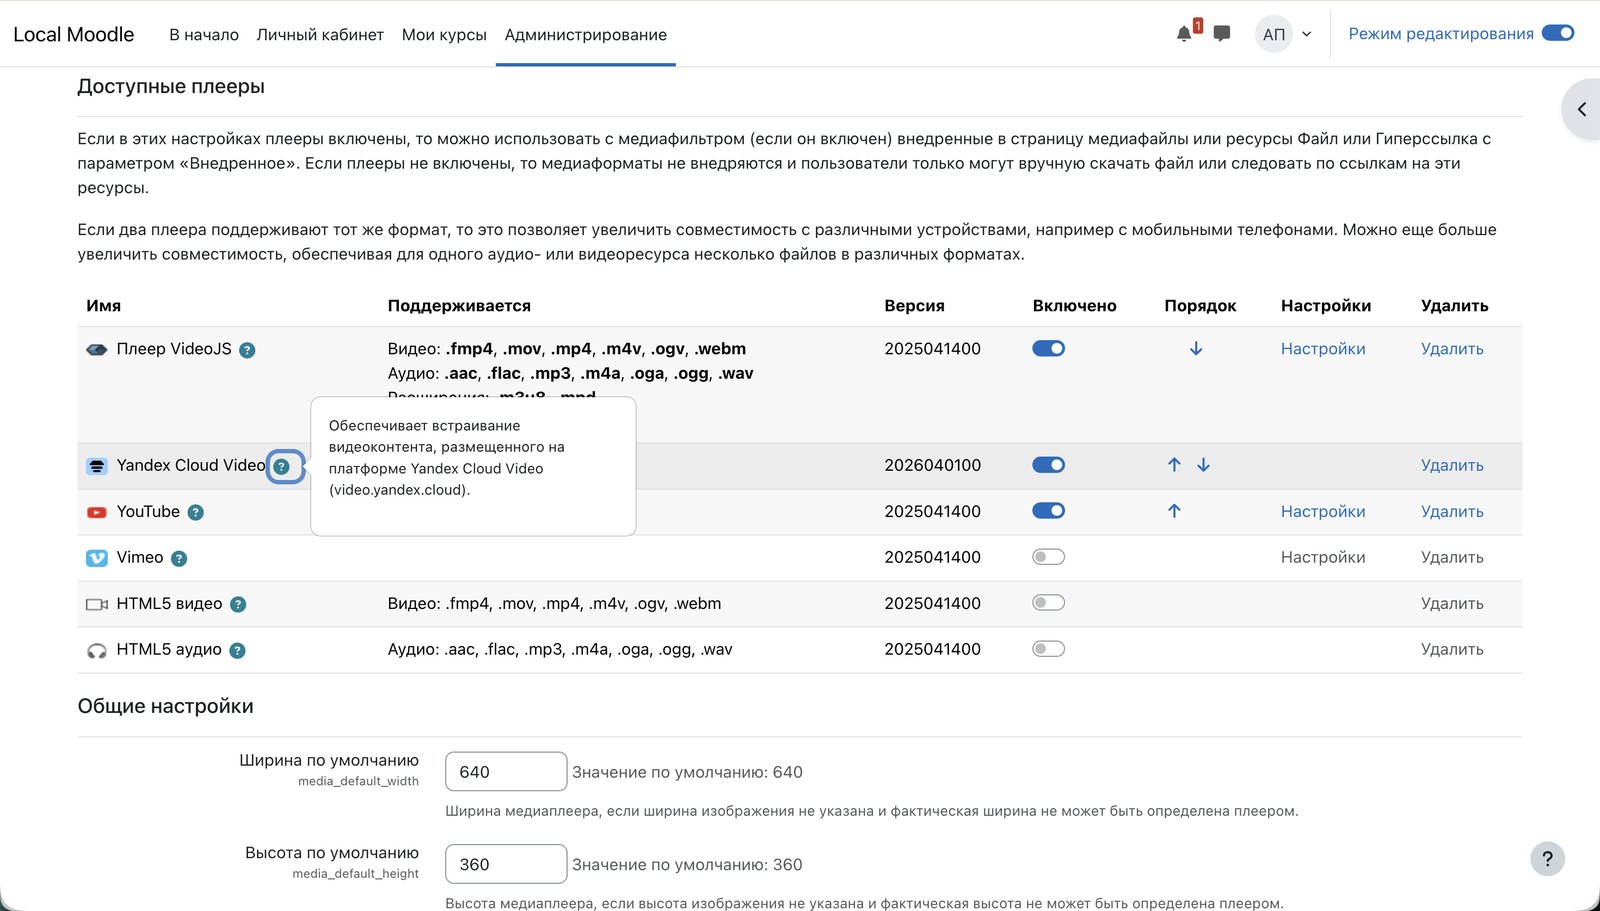Click the Yandex Cloud Video name
This screenshot has height=911, width=1600.
191,465
